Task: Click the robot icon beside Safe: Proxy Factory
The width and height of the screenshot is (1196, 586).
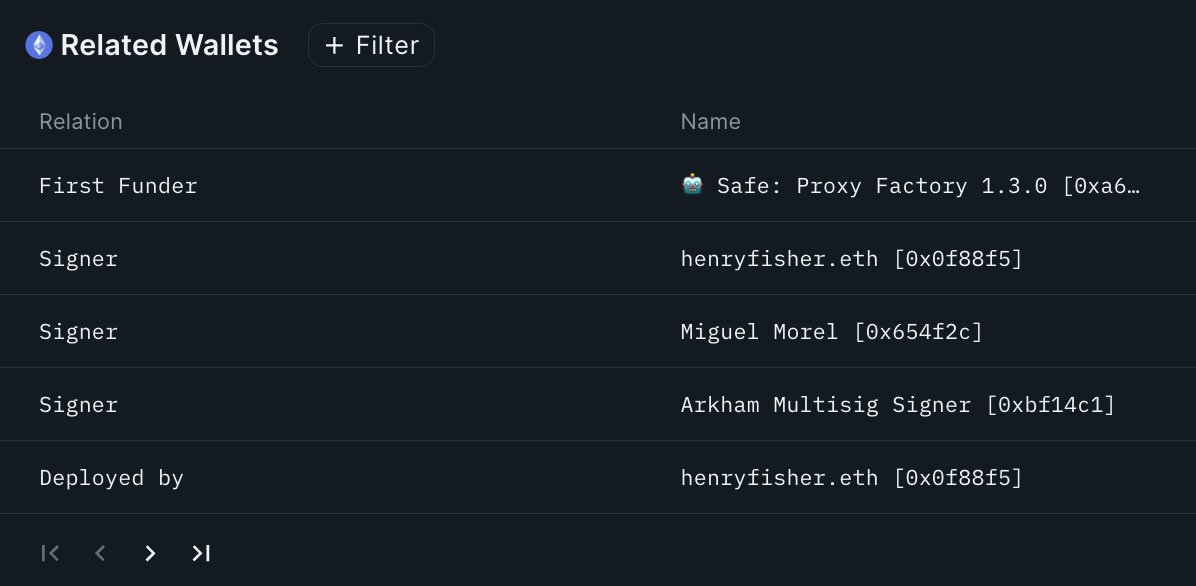Action: click(692, 185)
